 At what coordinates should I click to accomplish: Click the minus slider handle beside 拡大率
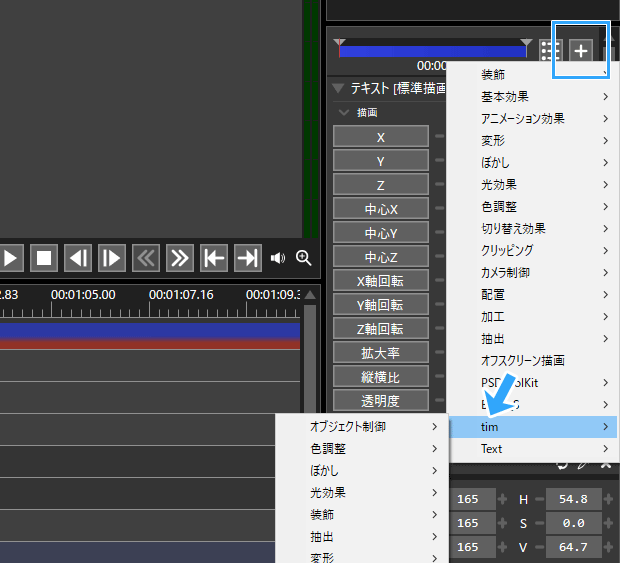click(x=440, y=352)
